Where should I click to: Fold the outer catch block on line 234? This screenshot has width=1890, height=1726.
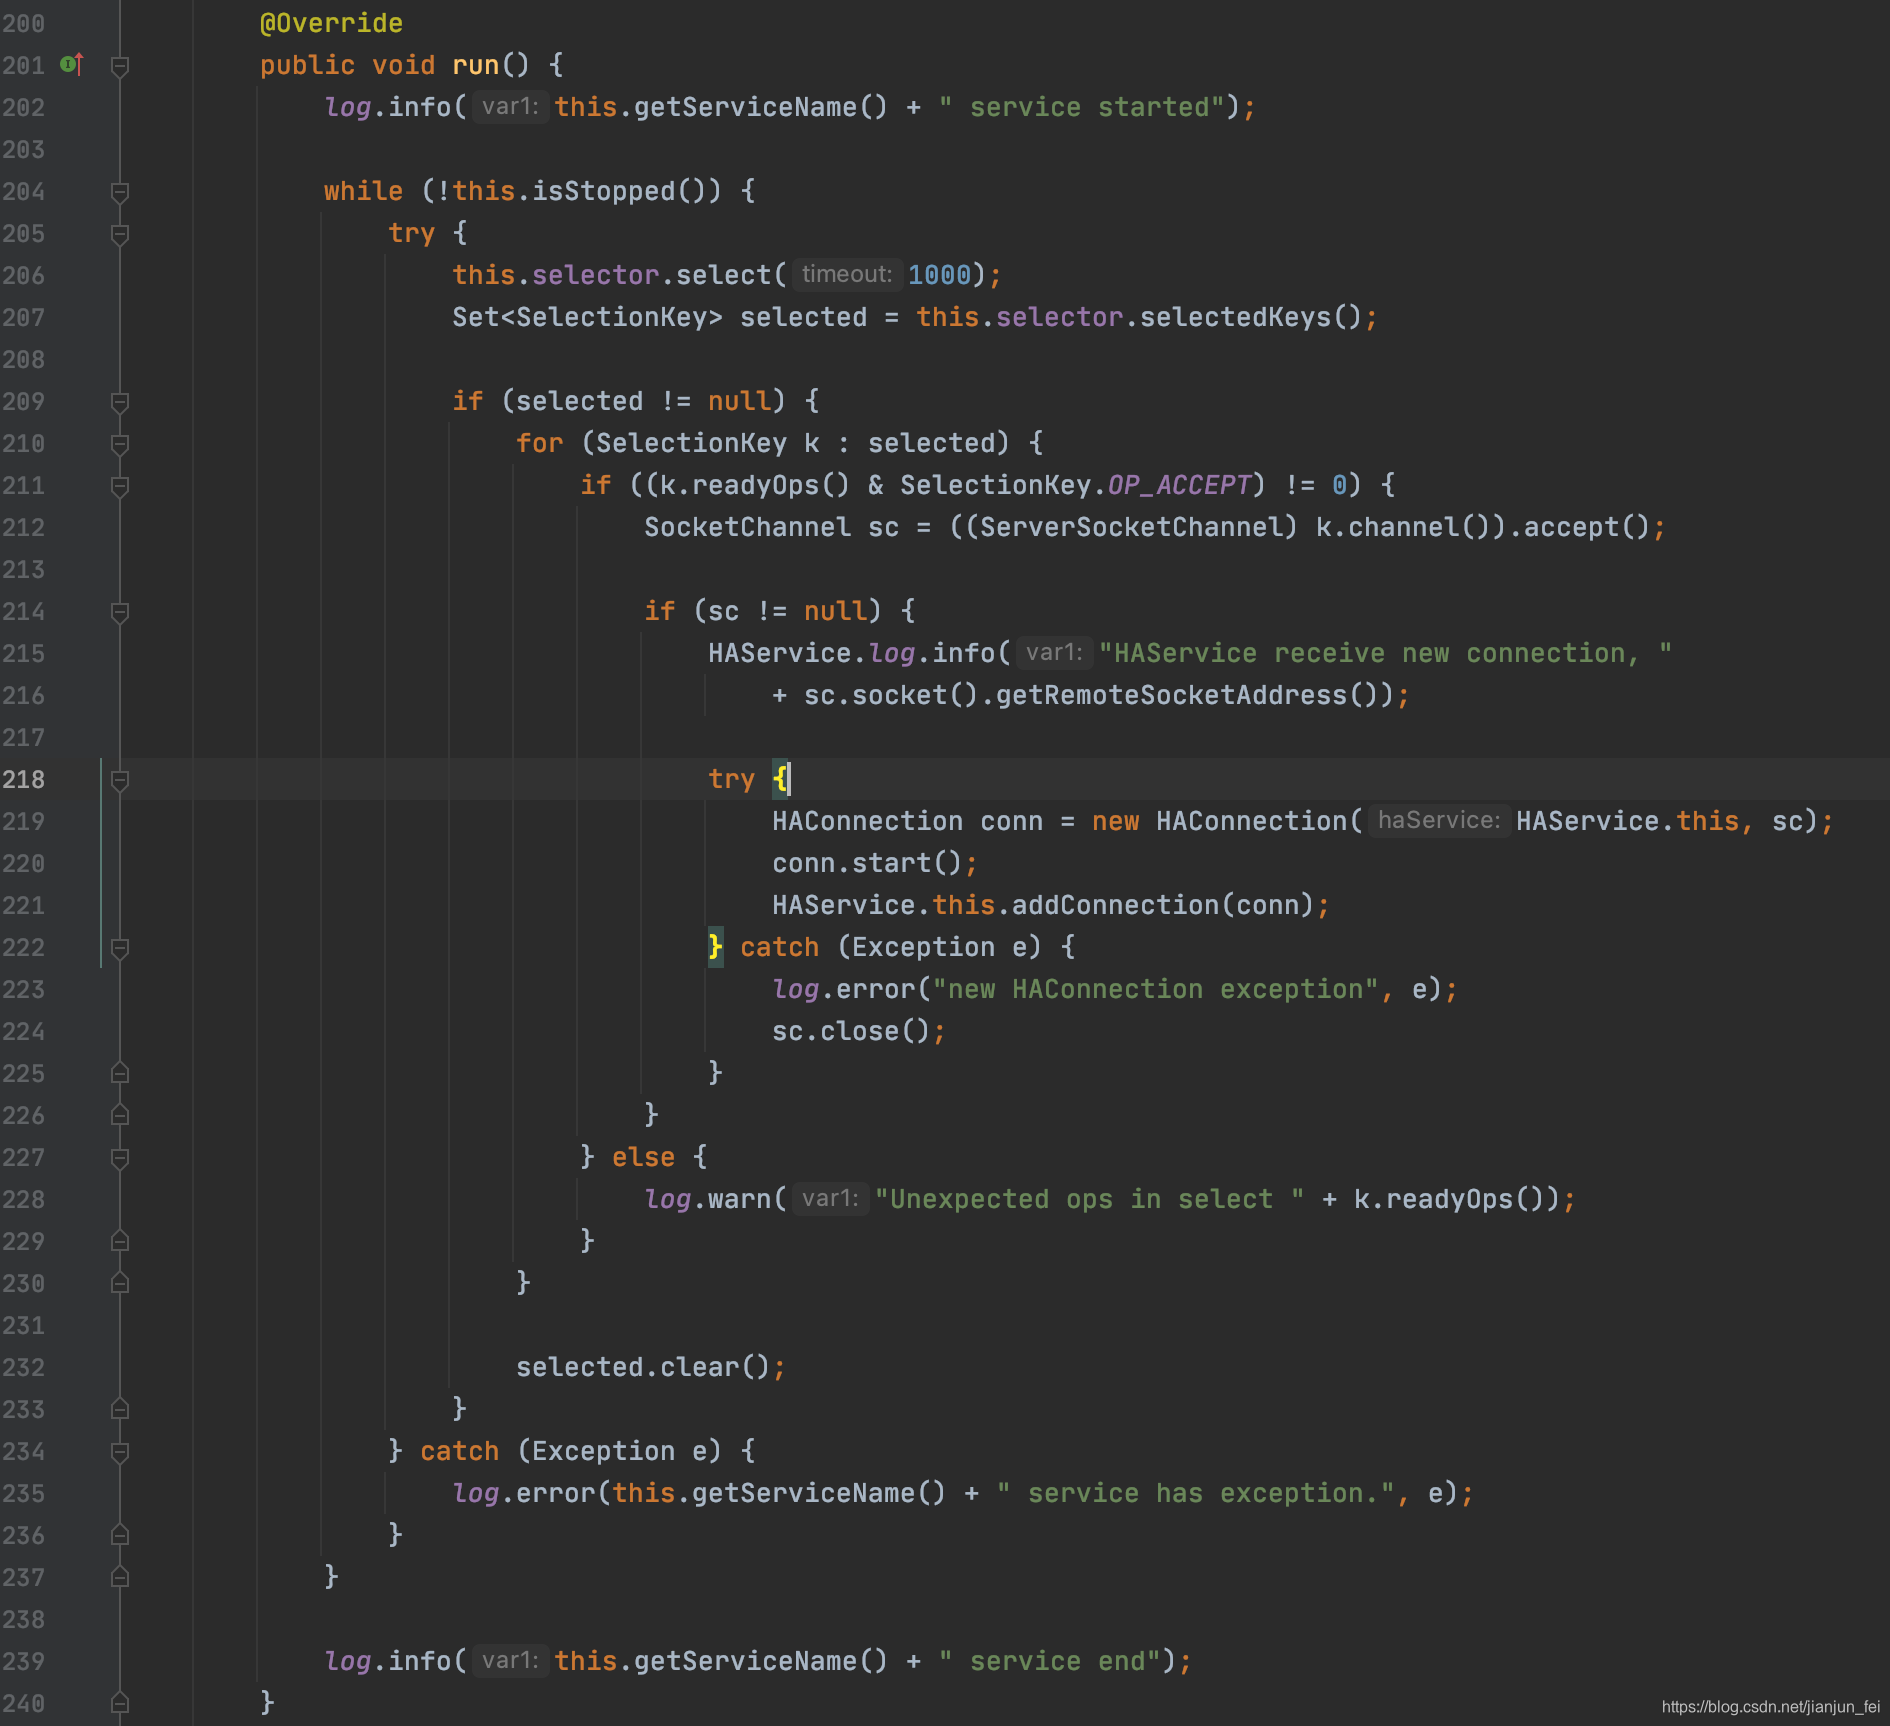120,1452
